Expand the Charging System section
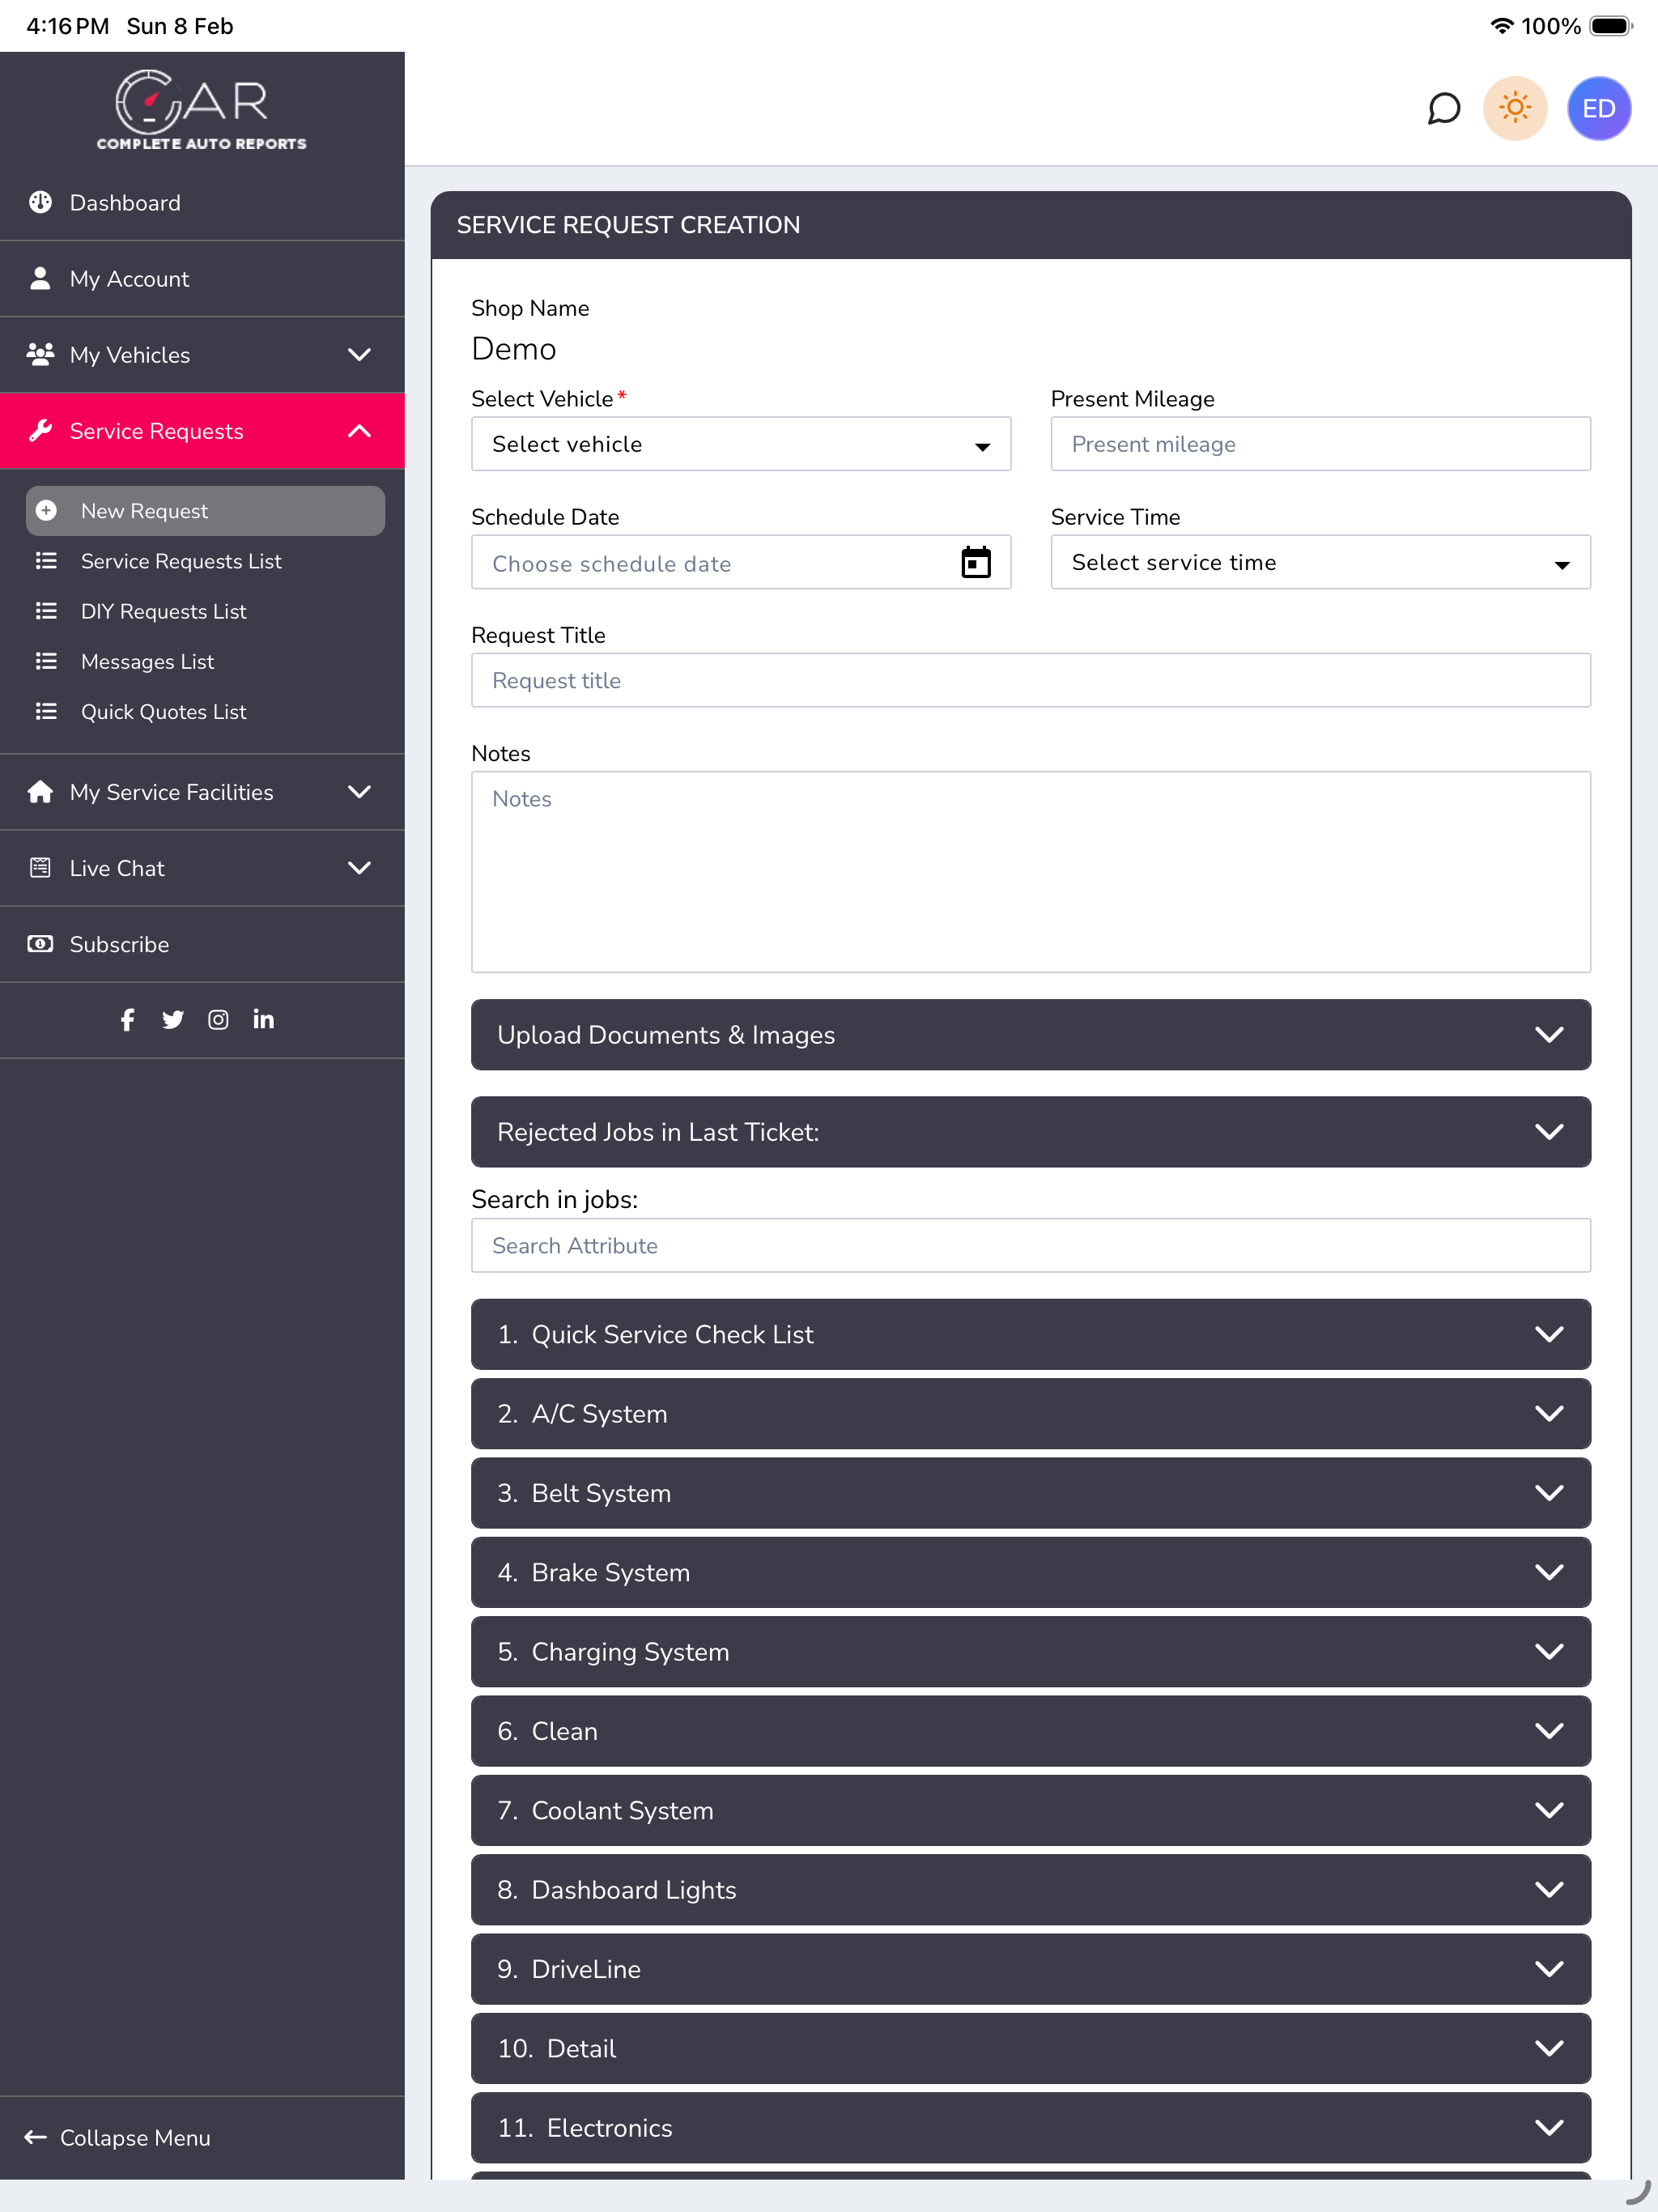Image resolution: width=1658 pixels, height=2212 pixels. (x=1031, y=1651)
